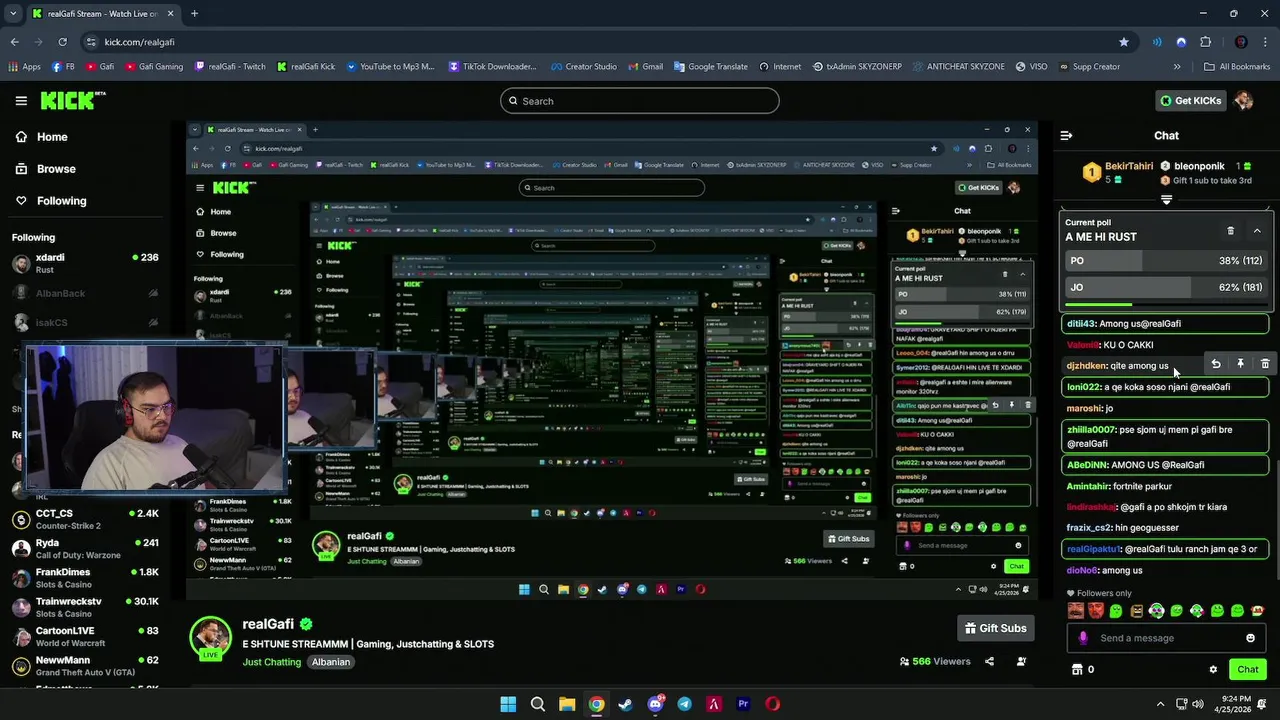
Task: Open realGafi's live avatar
Action: (210, 637)
